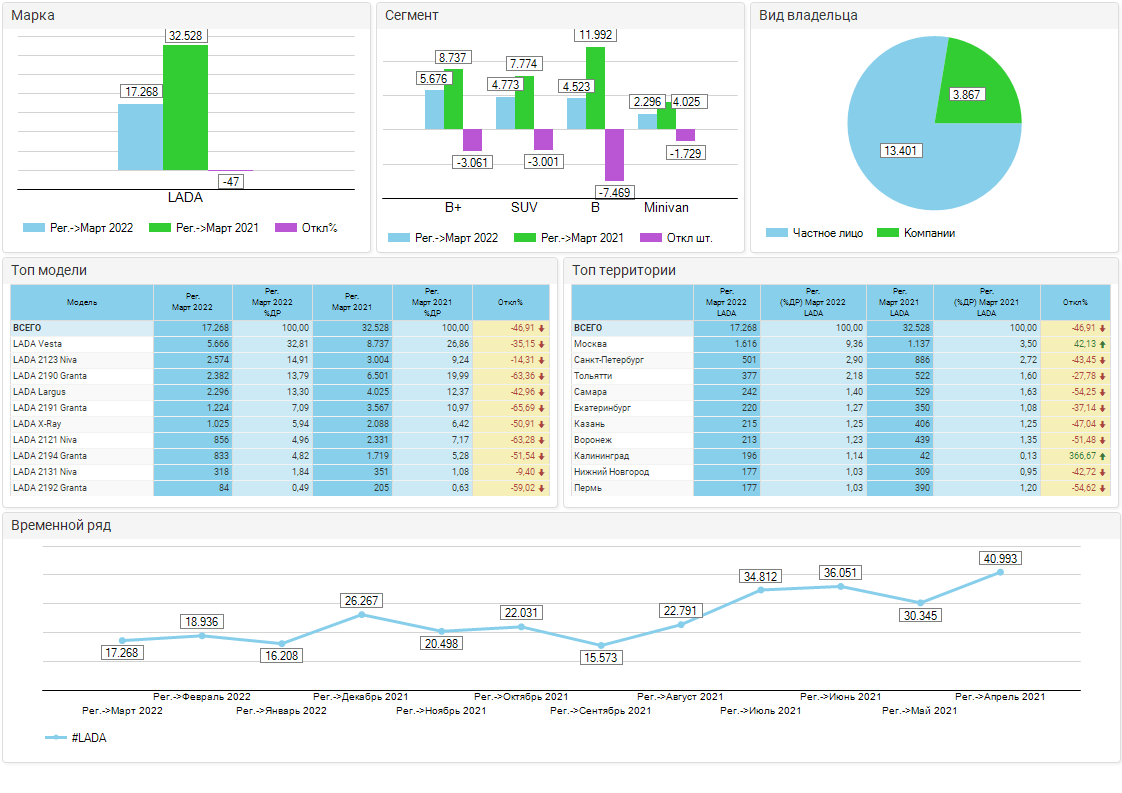Select the LADA 2123 Niva model row
The width and height of the screenshot is (1122, 793).
point(80,360)
